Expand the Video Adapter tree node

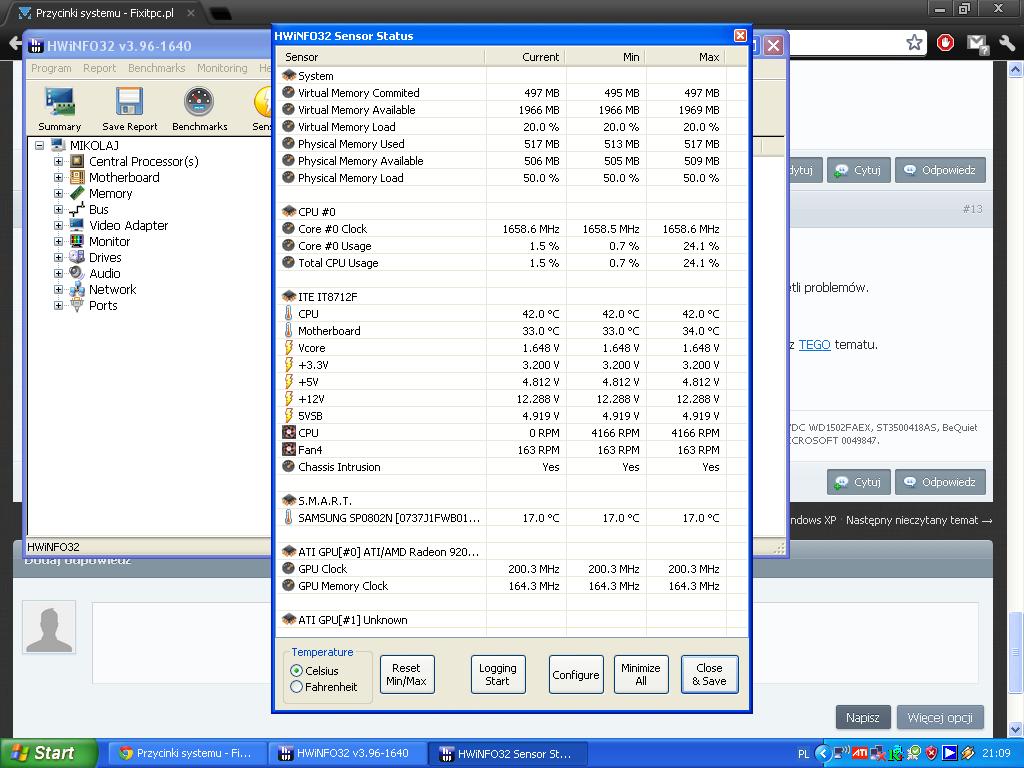click(x=58, y=225)
